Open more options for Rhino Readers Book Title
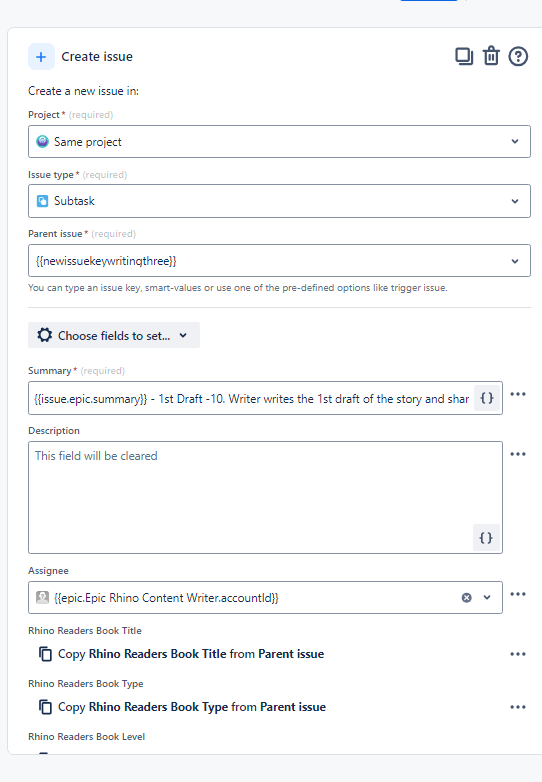 pos(518,654)
